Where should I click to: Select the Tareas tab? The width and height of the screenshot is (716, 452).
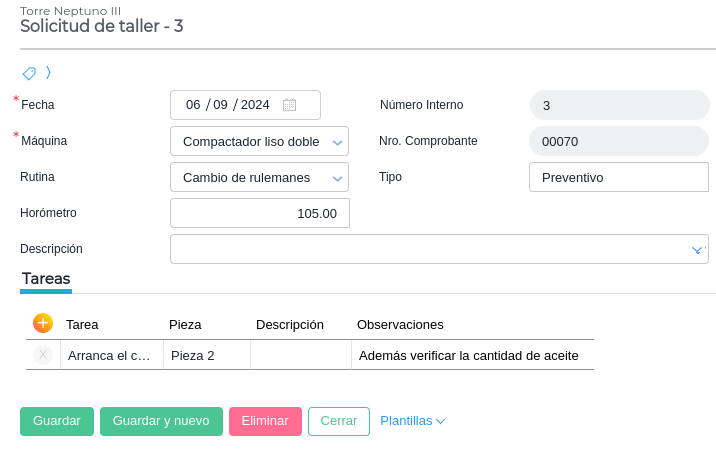pos(46,278)
